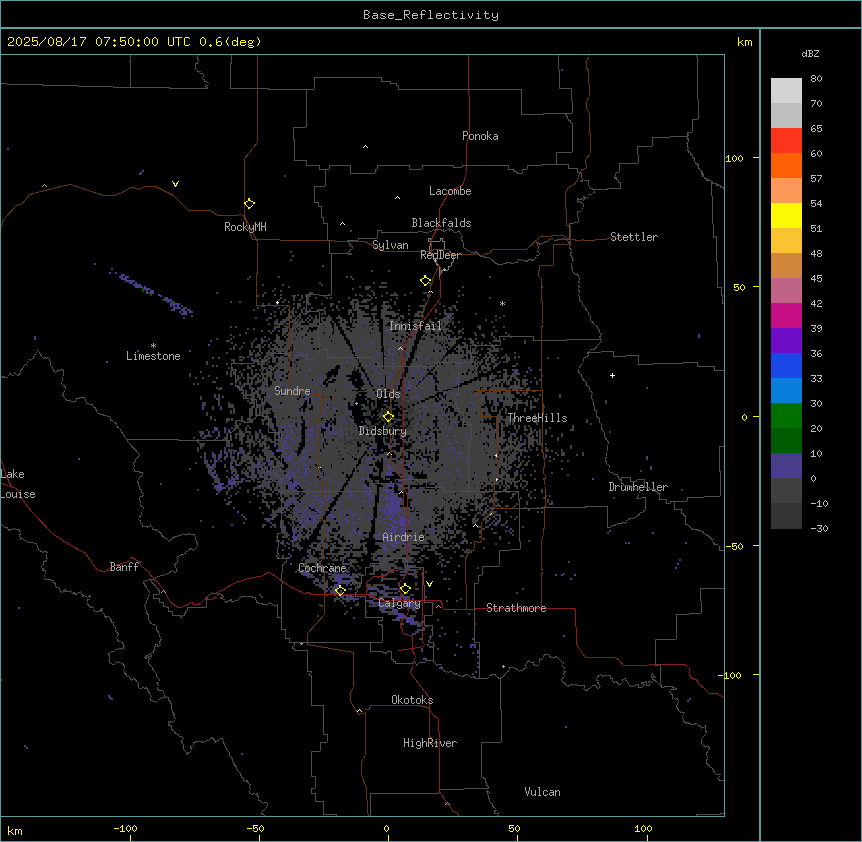Select the yellow diamond marker below Cochrane

(x=340, y=590)
